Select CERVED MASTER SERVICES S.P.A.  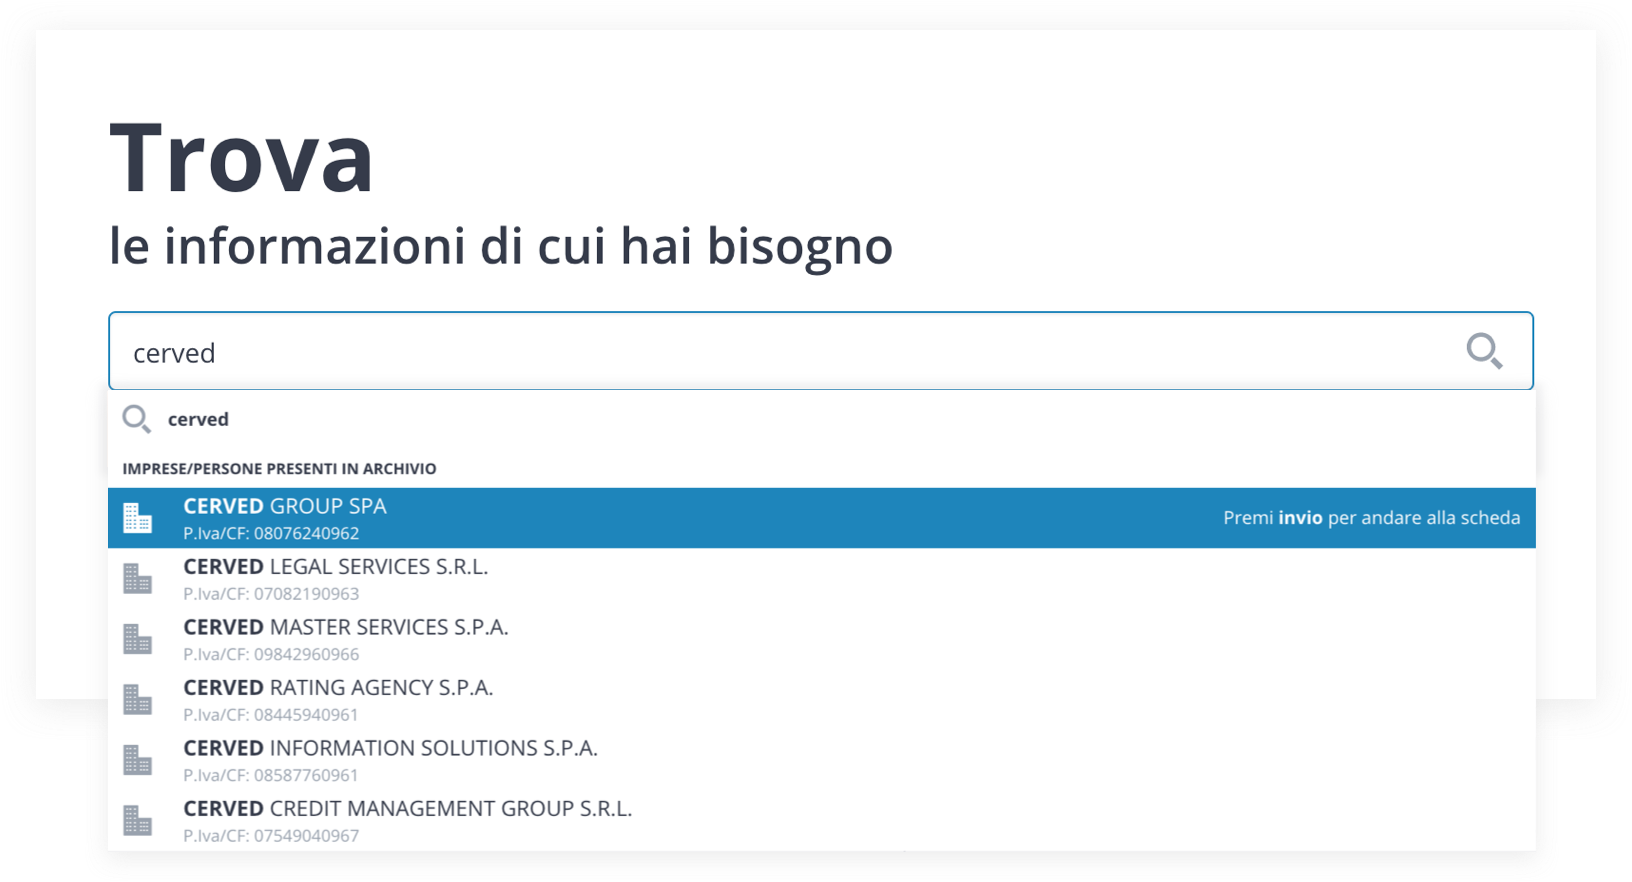pos(821,639)
